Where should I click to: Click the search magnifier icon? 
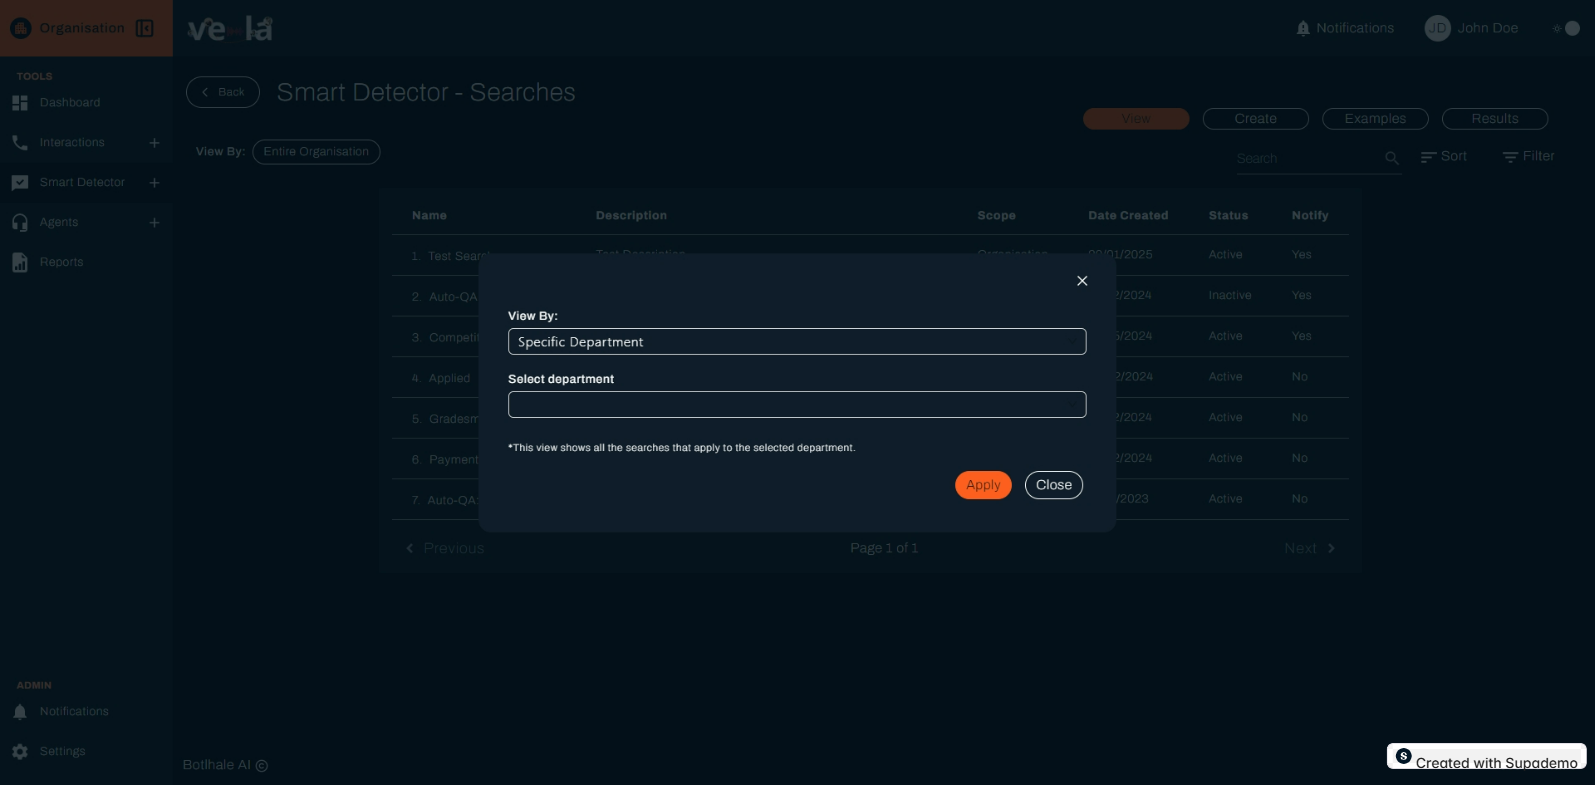coord(1392,159)
